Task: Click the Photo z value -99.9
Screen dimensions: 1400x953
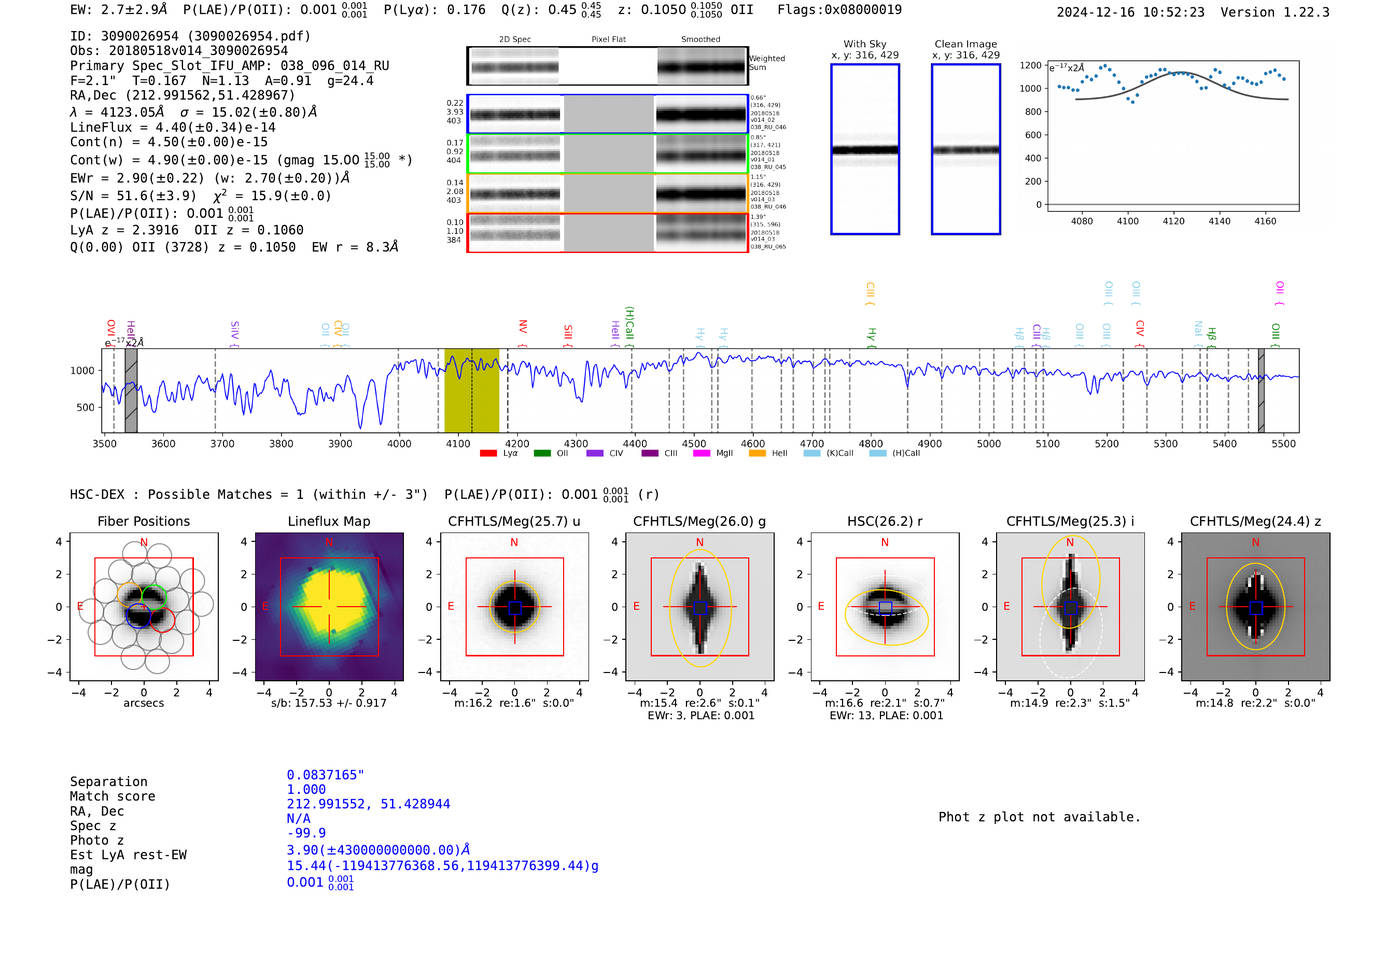Action: click(307, 833)
